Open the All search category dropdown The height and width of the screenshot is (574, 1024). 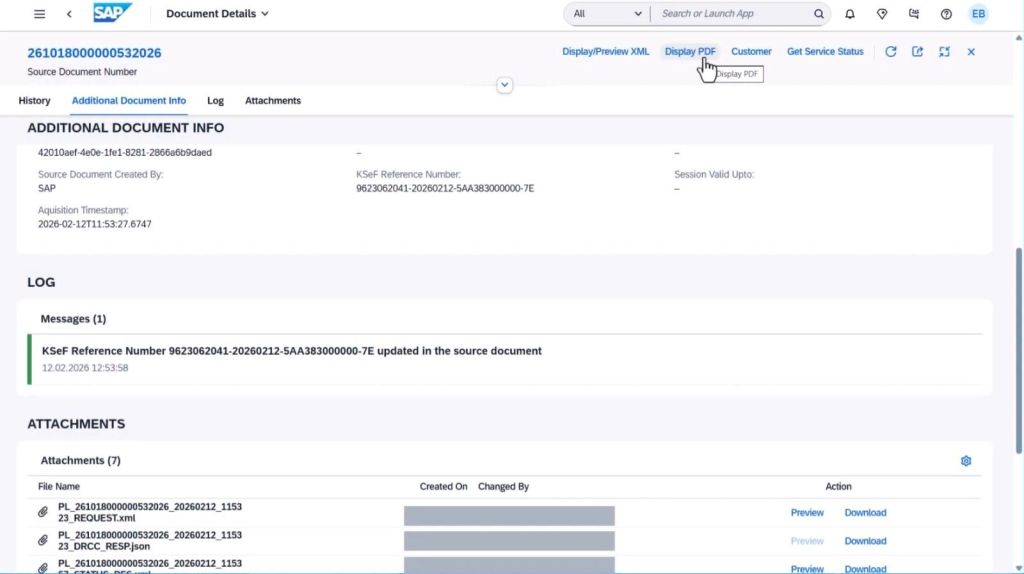[607, 14]
